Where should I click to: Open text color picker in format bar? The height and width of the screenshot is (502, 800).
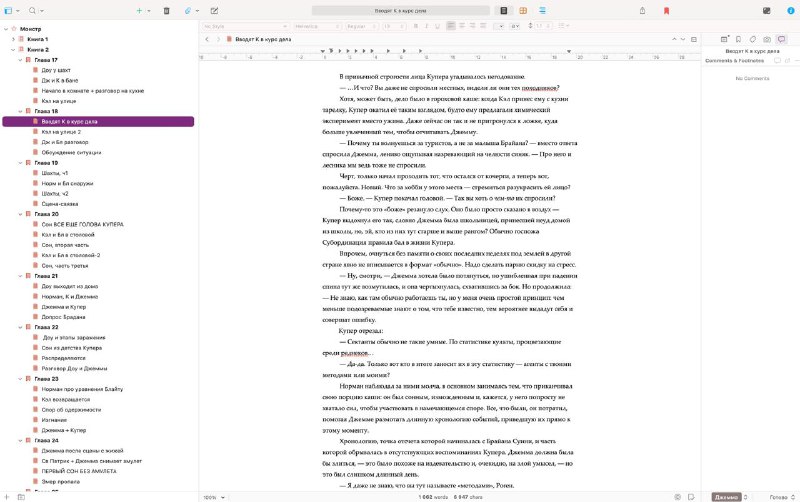coord(499,26)
